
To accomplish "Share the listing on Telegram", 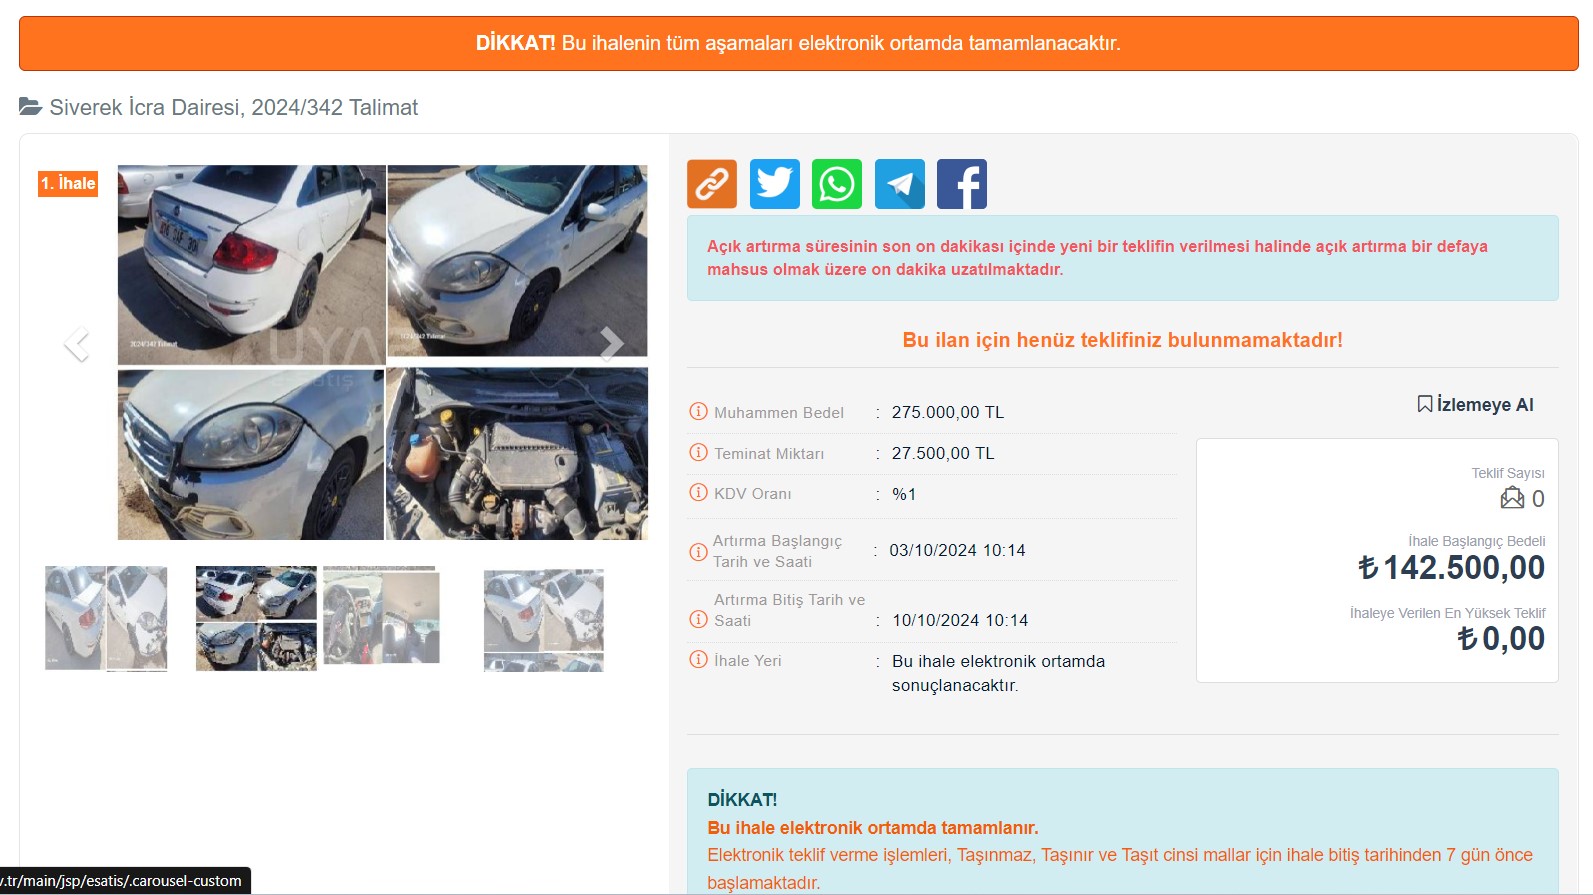I will point(899,184).
